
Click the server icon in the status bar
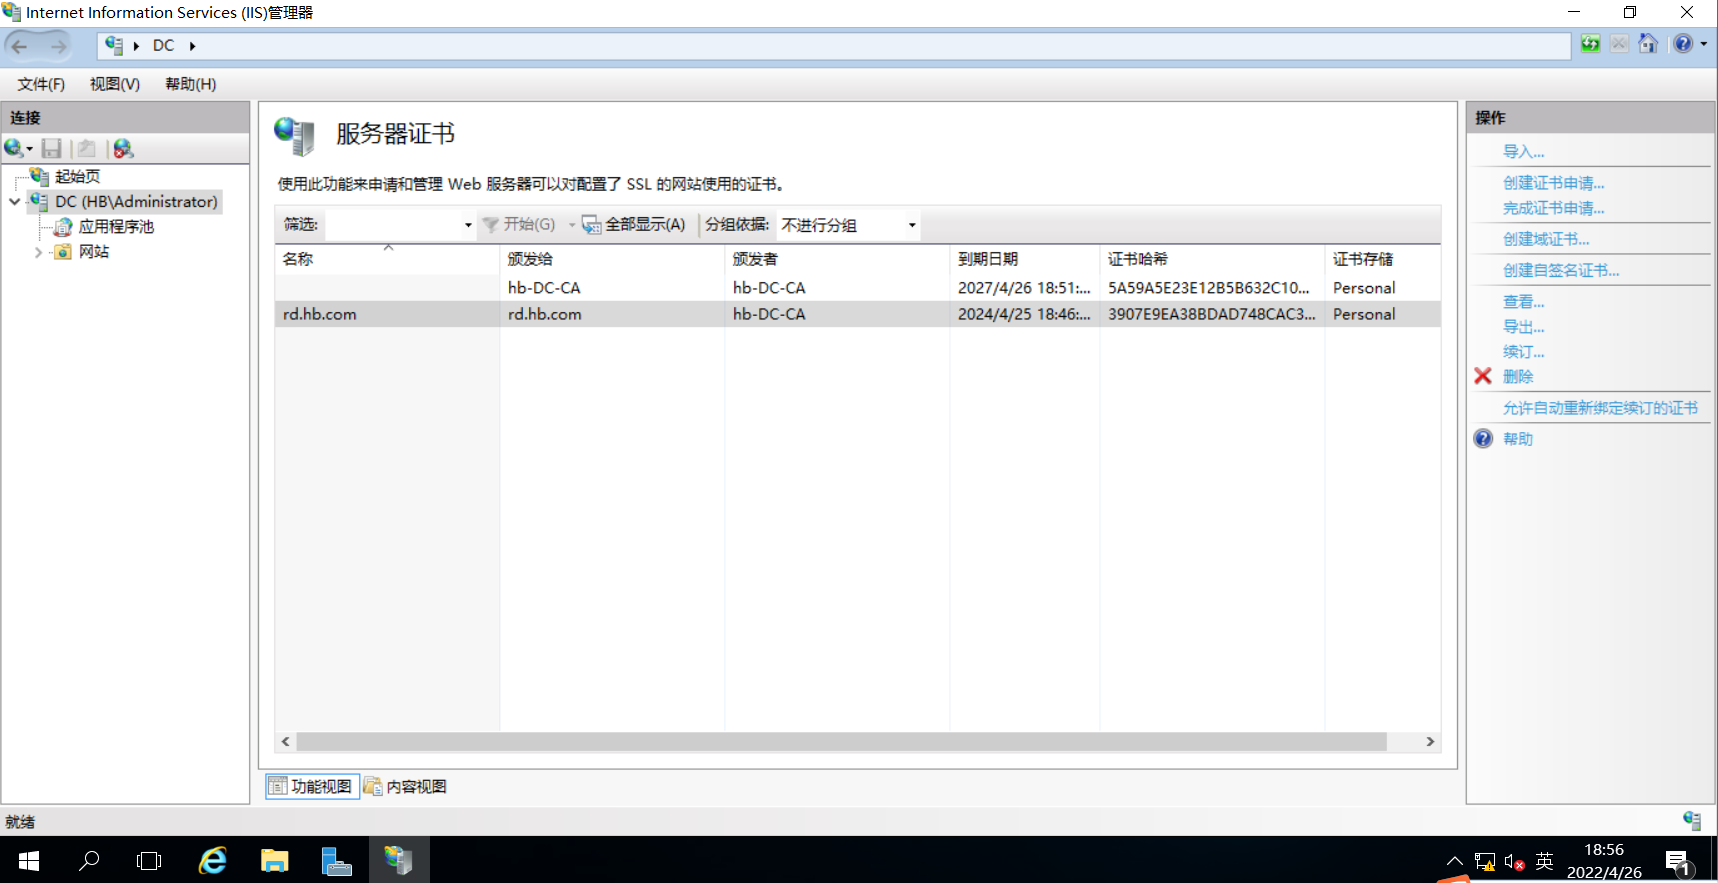click(x=1692, y=821)
